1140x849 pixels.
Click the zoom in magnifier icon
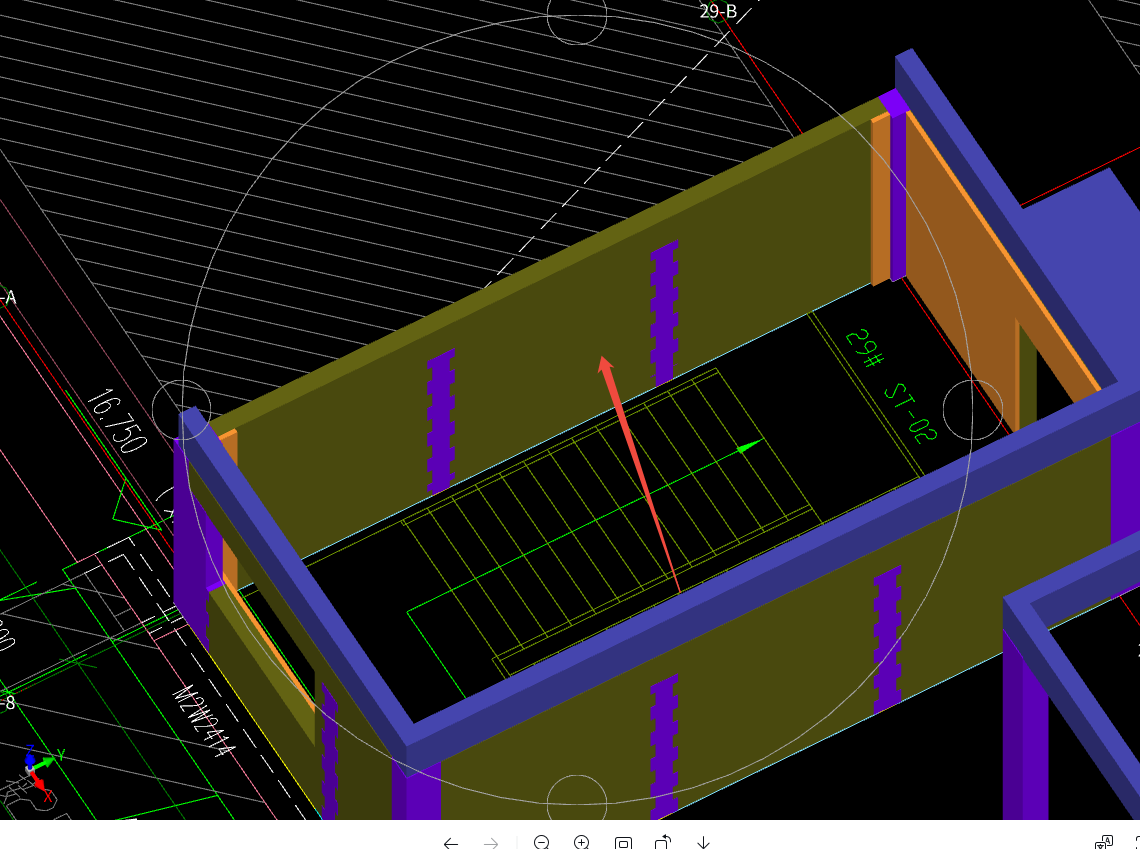click(582, 842)
